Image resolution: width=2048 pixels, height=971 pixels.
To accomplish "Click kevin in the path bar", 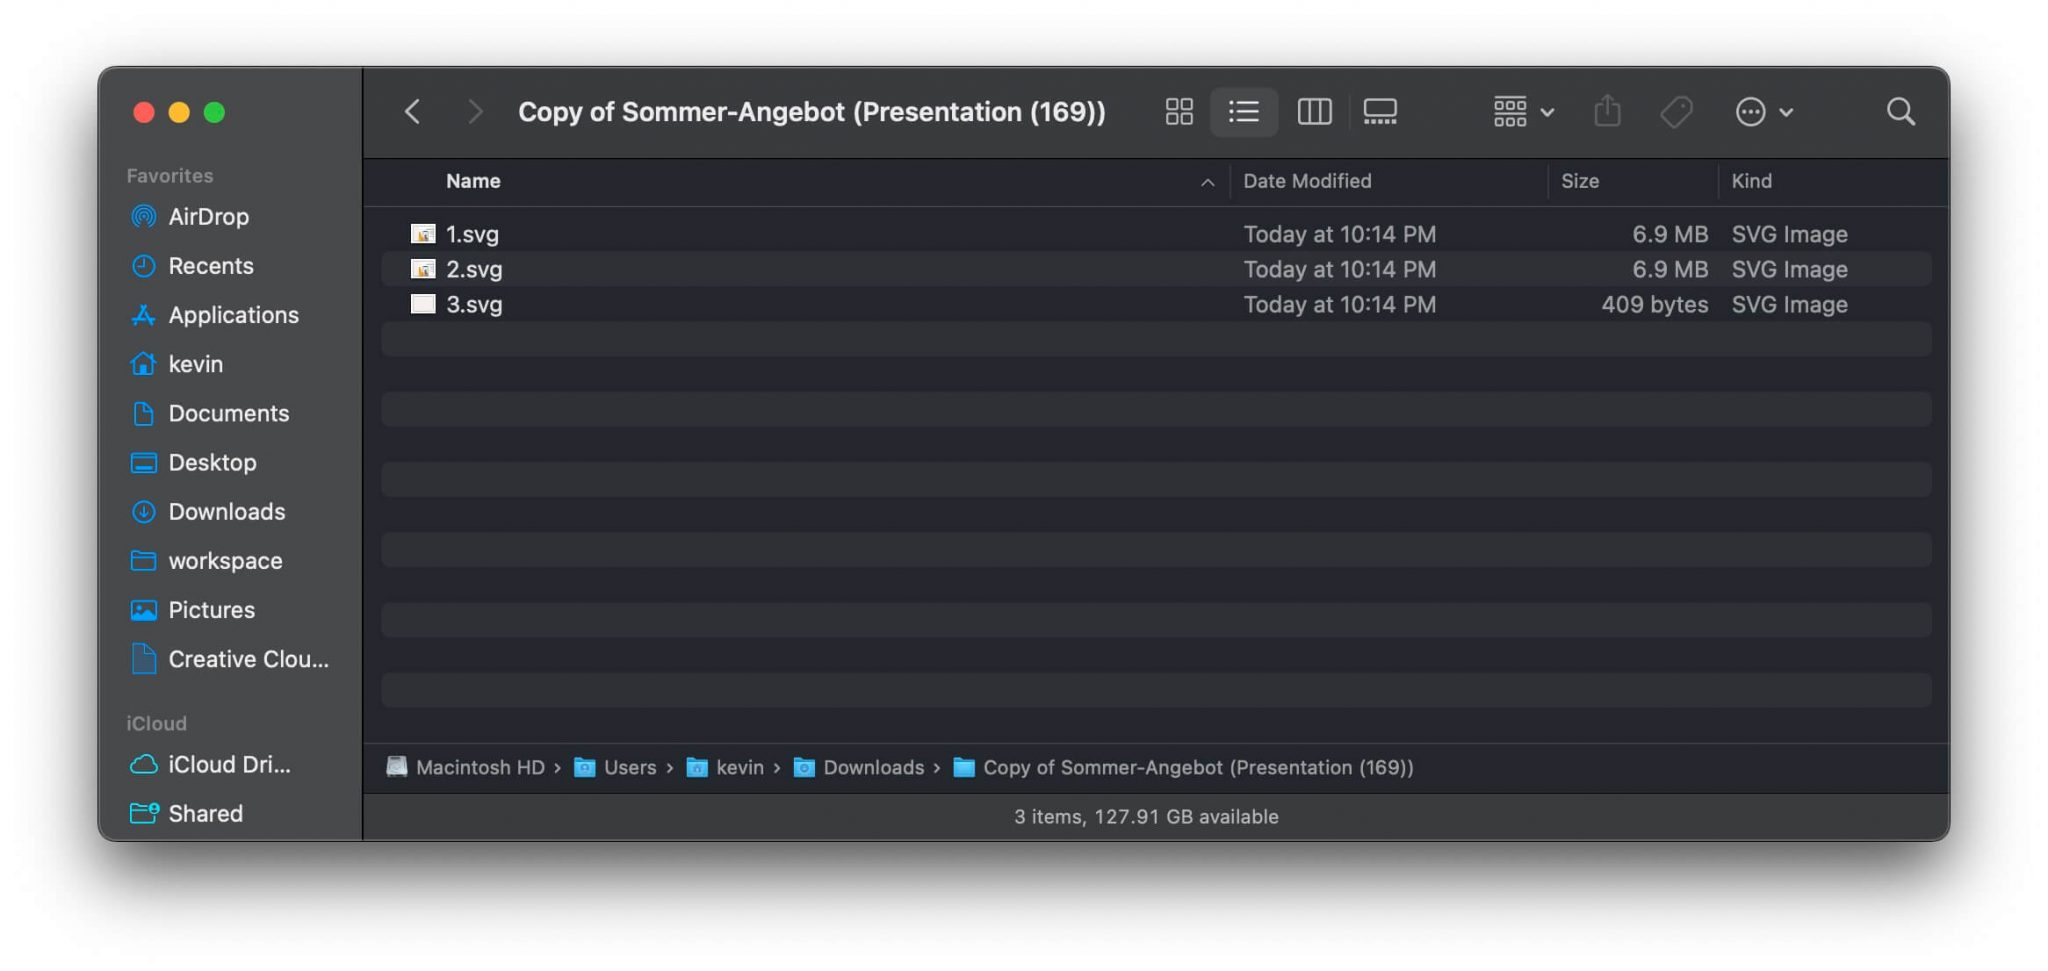I will (740, 766).
